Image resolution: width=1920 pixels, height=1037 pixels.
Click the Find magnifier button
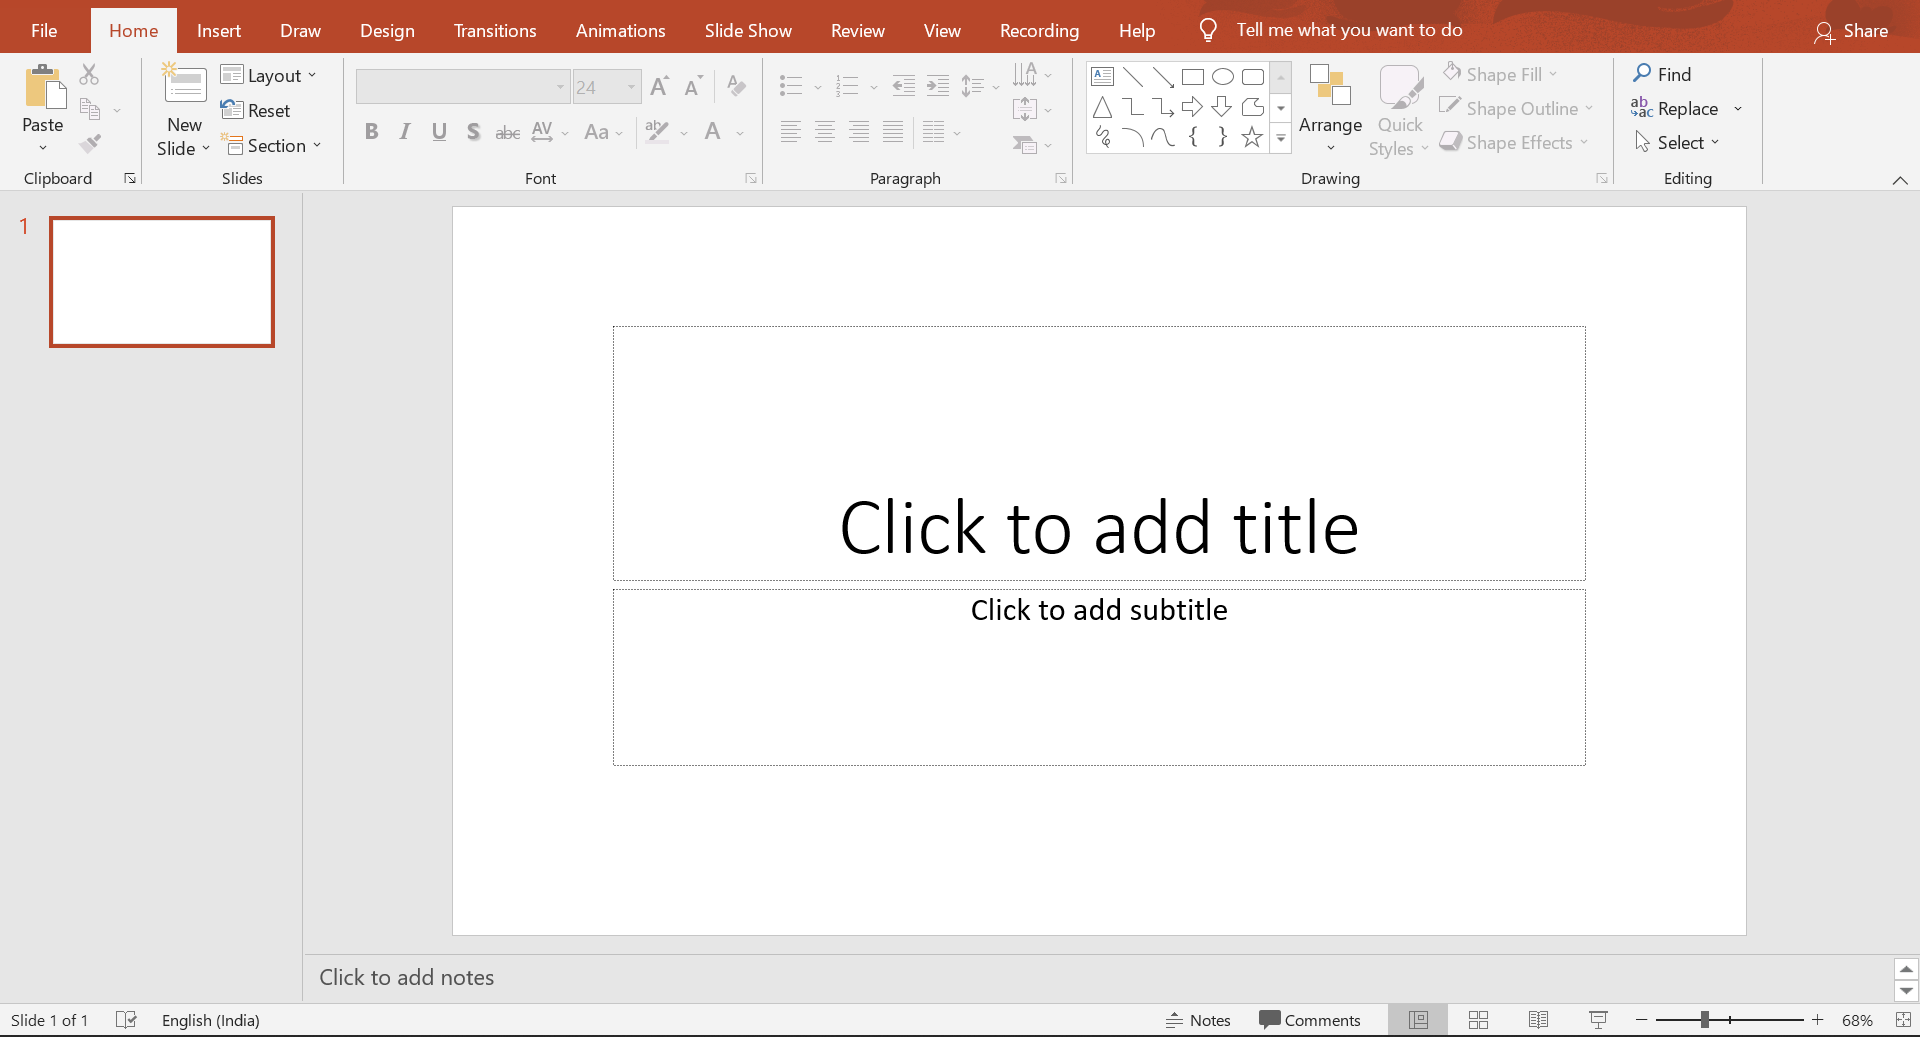1661,74
